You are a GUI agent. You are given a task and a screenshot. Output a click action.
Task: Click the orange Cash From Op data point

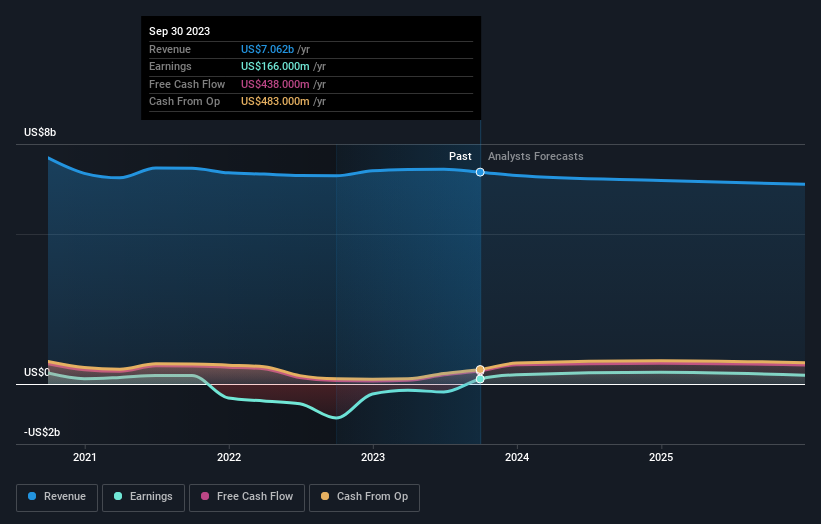[480, 370]
